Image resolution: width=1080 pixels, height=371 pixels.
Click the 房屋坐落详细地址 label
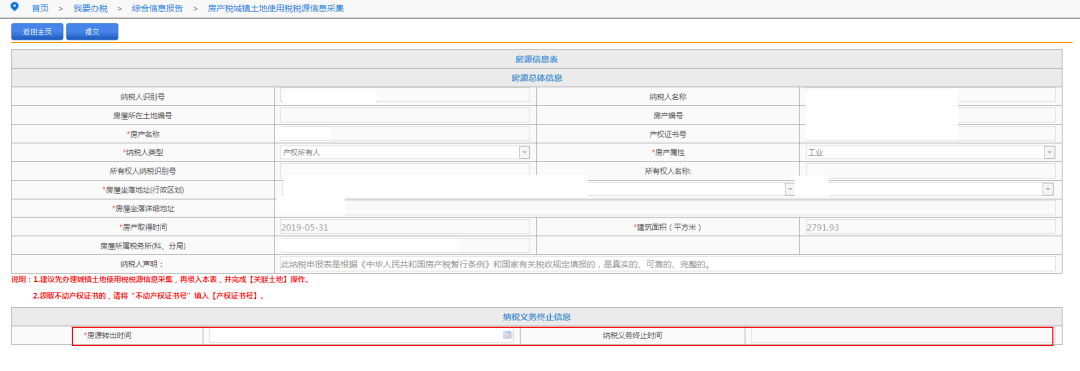(x=143, y=208)
